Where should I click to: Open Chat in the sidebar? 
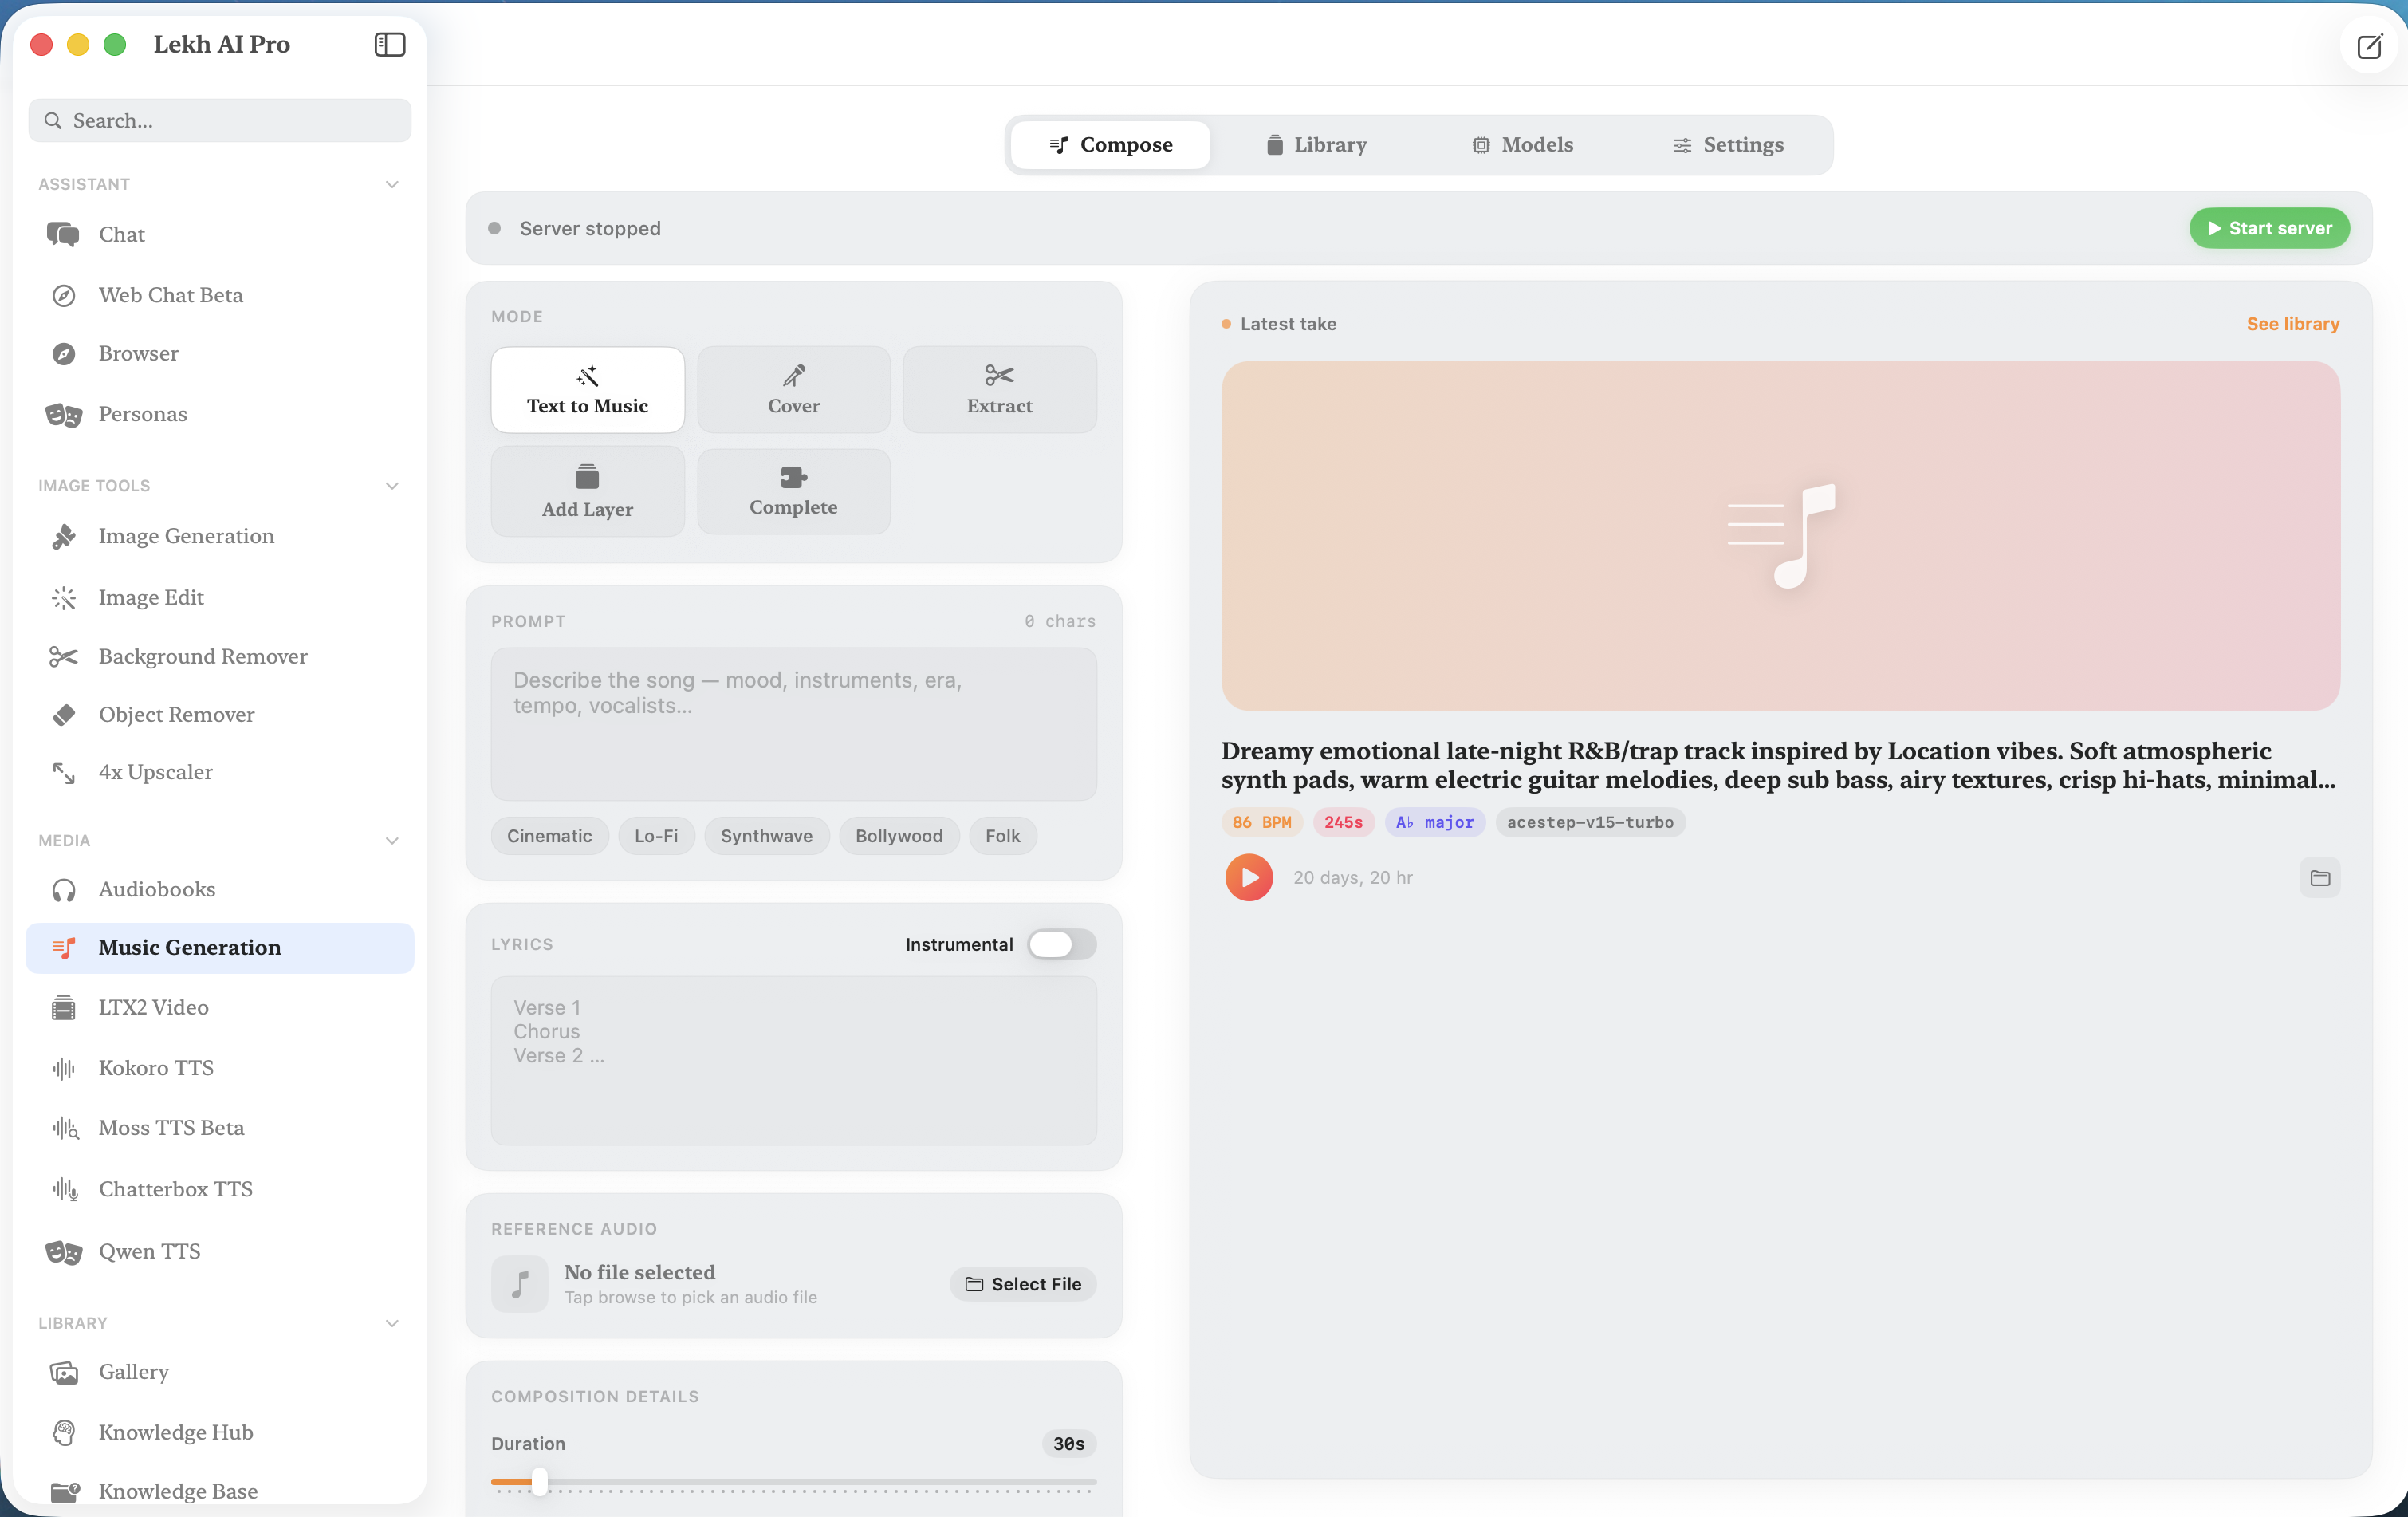(219, 234)
